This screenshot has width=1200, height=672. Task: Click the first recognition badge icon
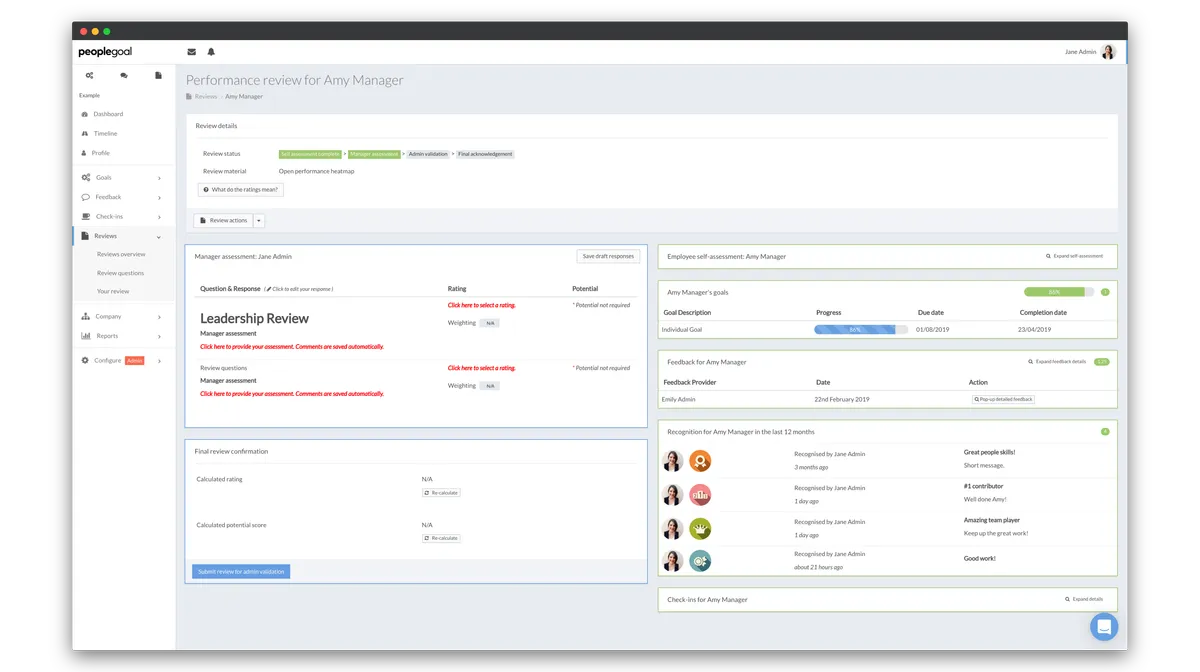(700, 461)
